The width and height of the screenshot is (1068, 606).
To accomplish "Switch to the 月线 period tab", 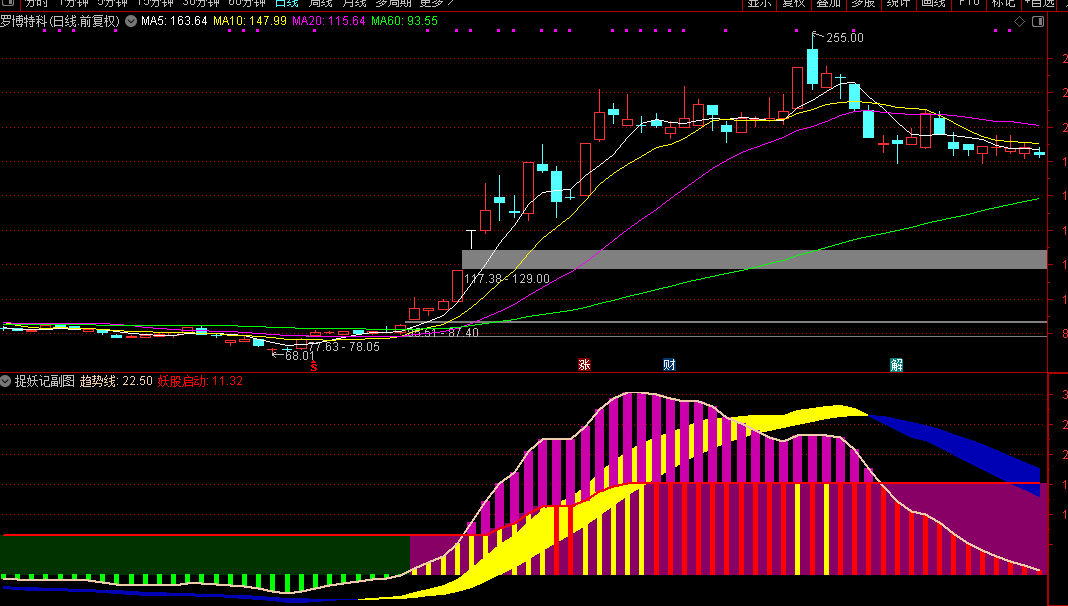I will (x=354, y=3).
